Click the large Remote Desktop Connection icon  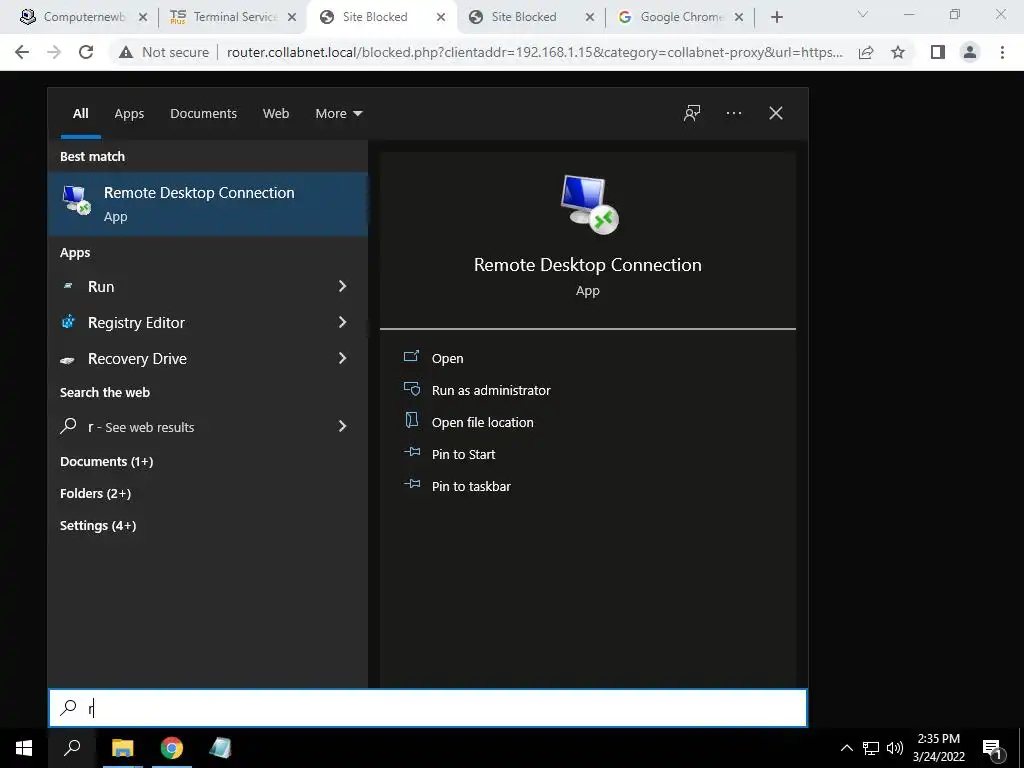click(589, 204)
